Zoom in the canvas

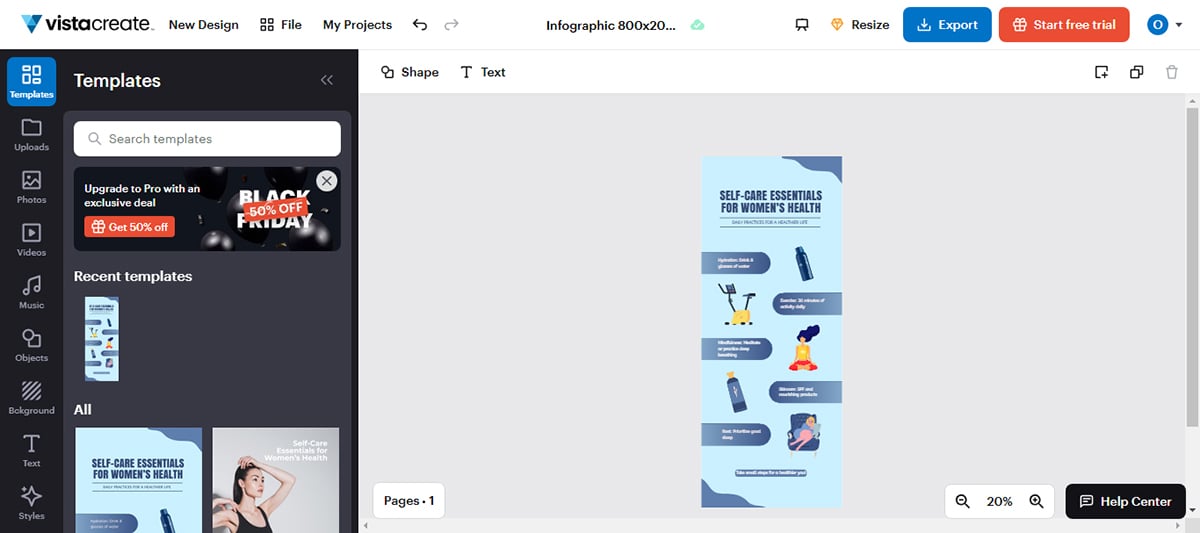click(x=1036, y=501)
